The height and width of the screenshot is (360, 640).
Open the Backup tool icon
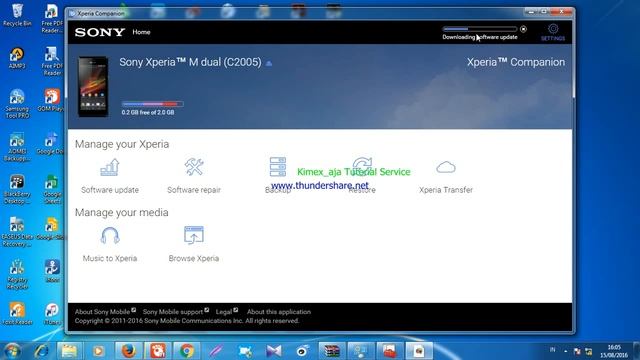(x=278, y=167)
